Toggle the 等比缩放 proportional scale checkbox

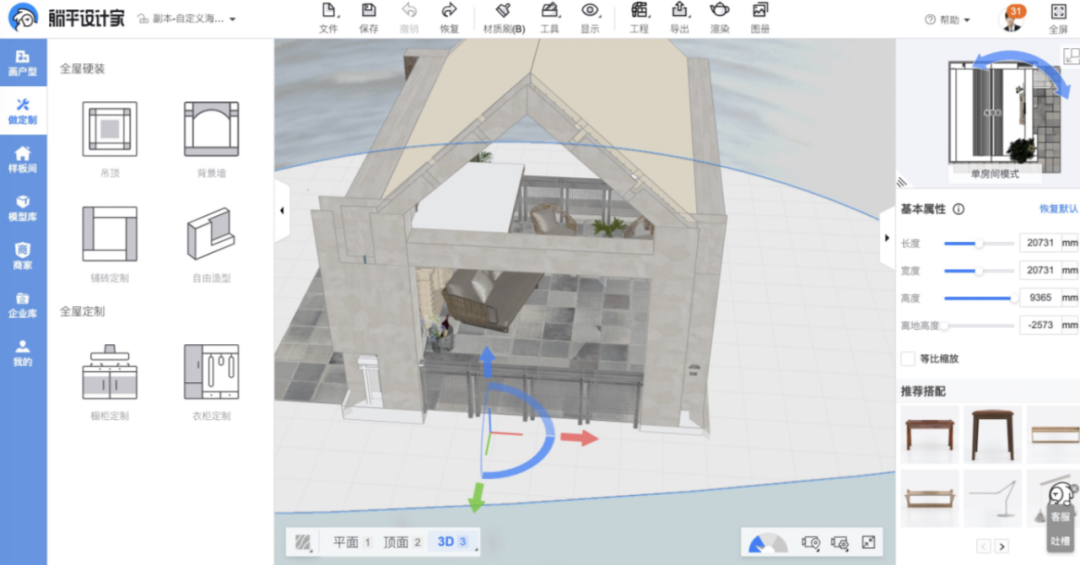(908, 358)
